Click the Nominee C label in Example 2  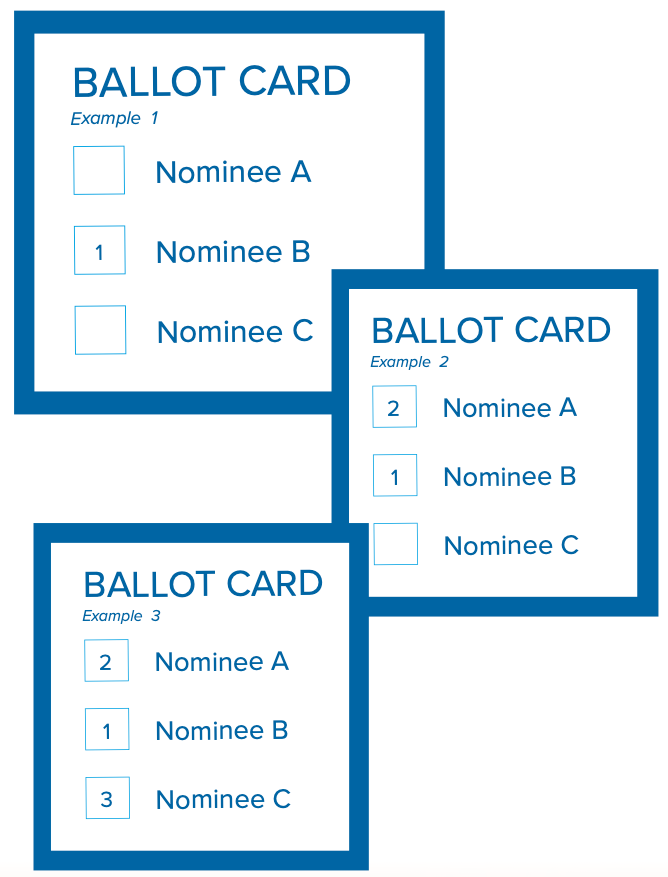click(x=511, y=546)
